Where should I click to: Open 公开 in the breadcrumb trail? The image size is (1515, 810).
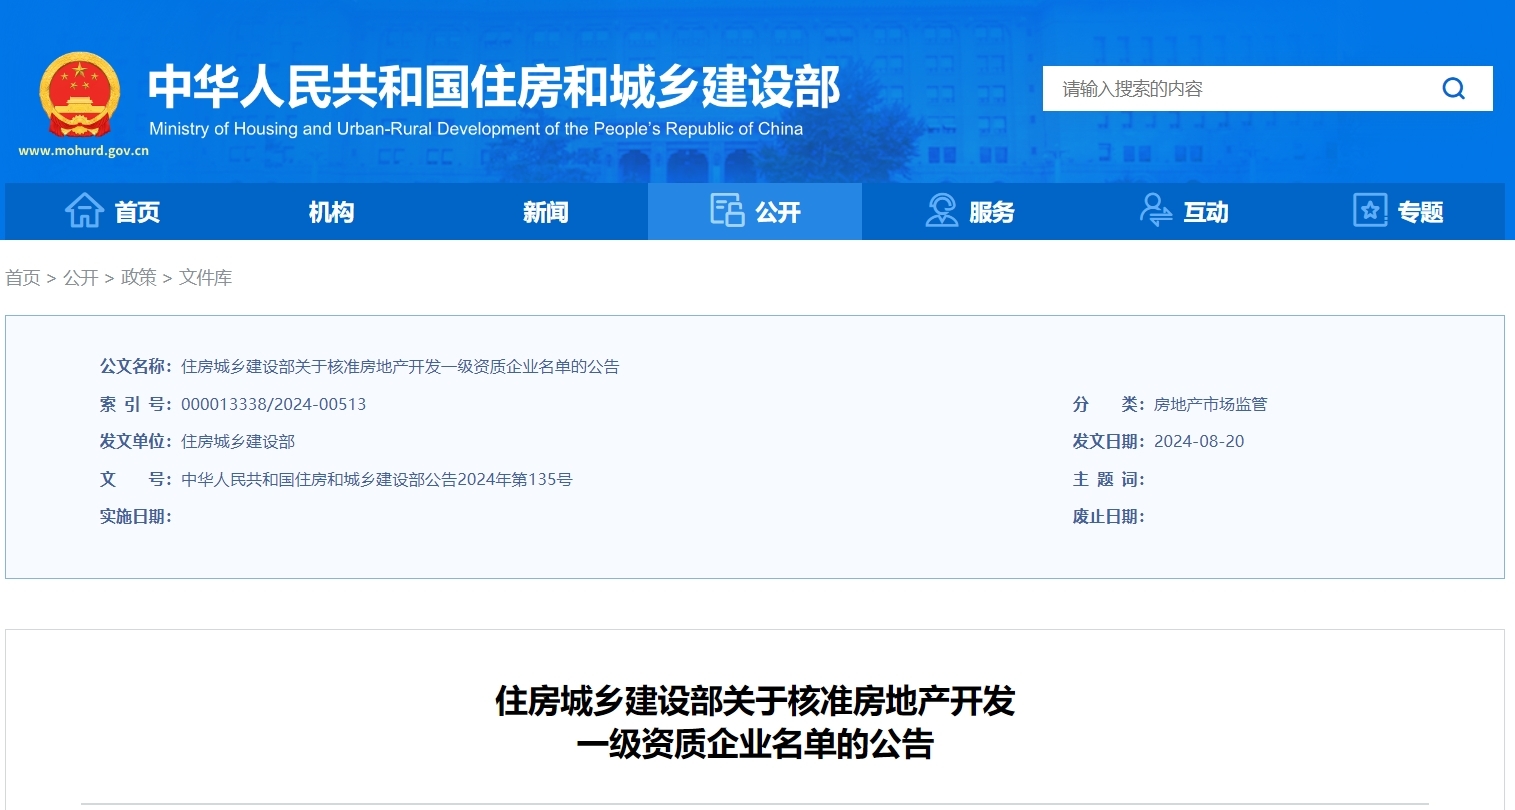[80, 277]
